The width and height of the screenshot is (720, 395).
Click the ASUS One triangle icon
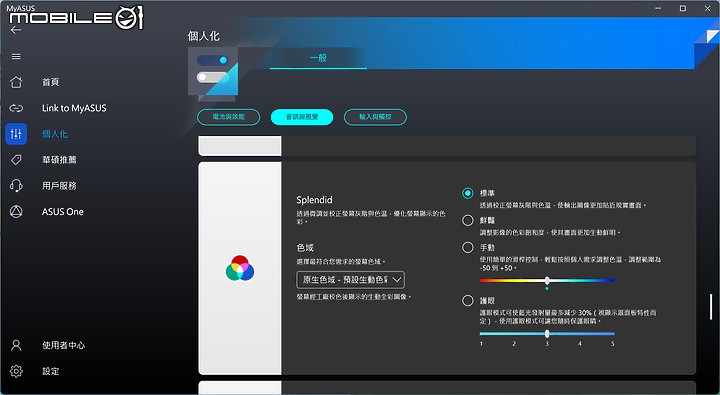(x=16, y=212)
